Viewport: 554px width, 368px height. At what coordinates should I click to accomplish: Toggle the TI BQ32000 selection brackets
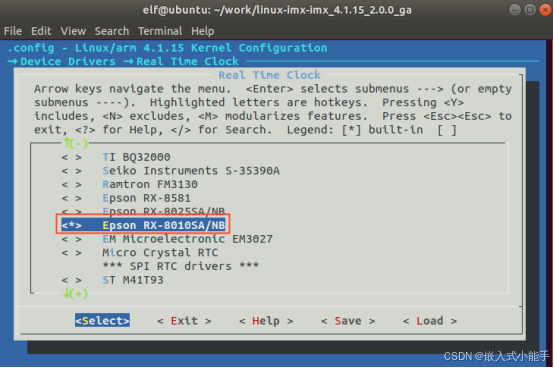[71, 157]
